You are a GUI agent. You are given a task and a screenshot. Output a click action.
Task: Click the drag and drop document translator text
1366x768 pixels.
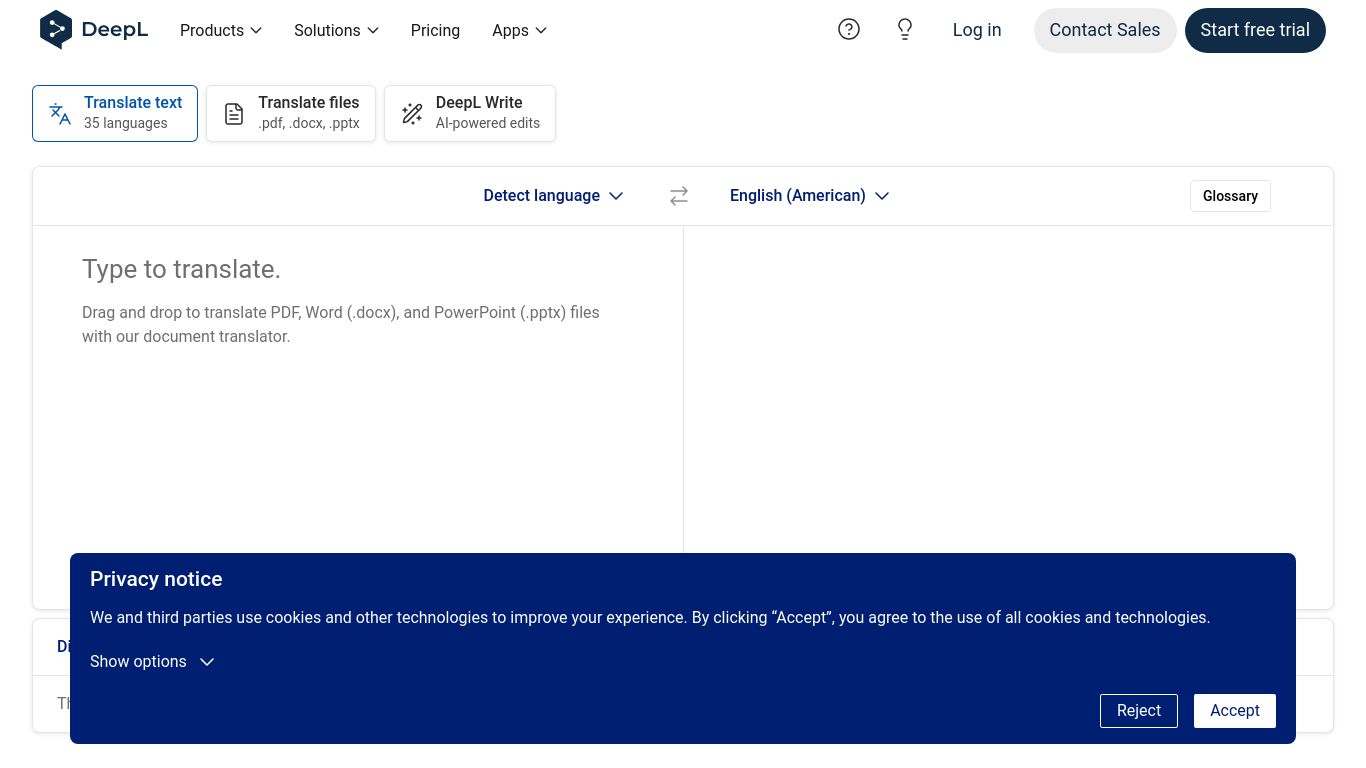pyautogui.click(x=341, y=324)
